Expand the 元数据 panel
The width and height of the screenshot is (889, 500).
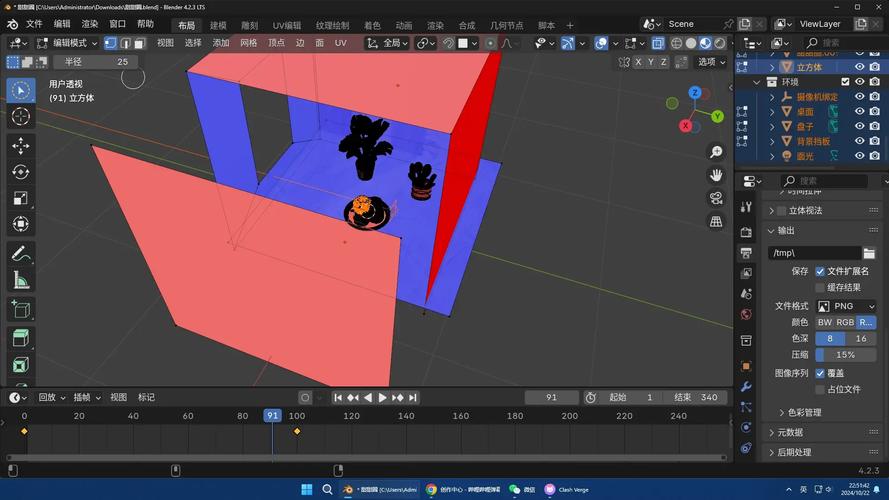point(771,433)
